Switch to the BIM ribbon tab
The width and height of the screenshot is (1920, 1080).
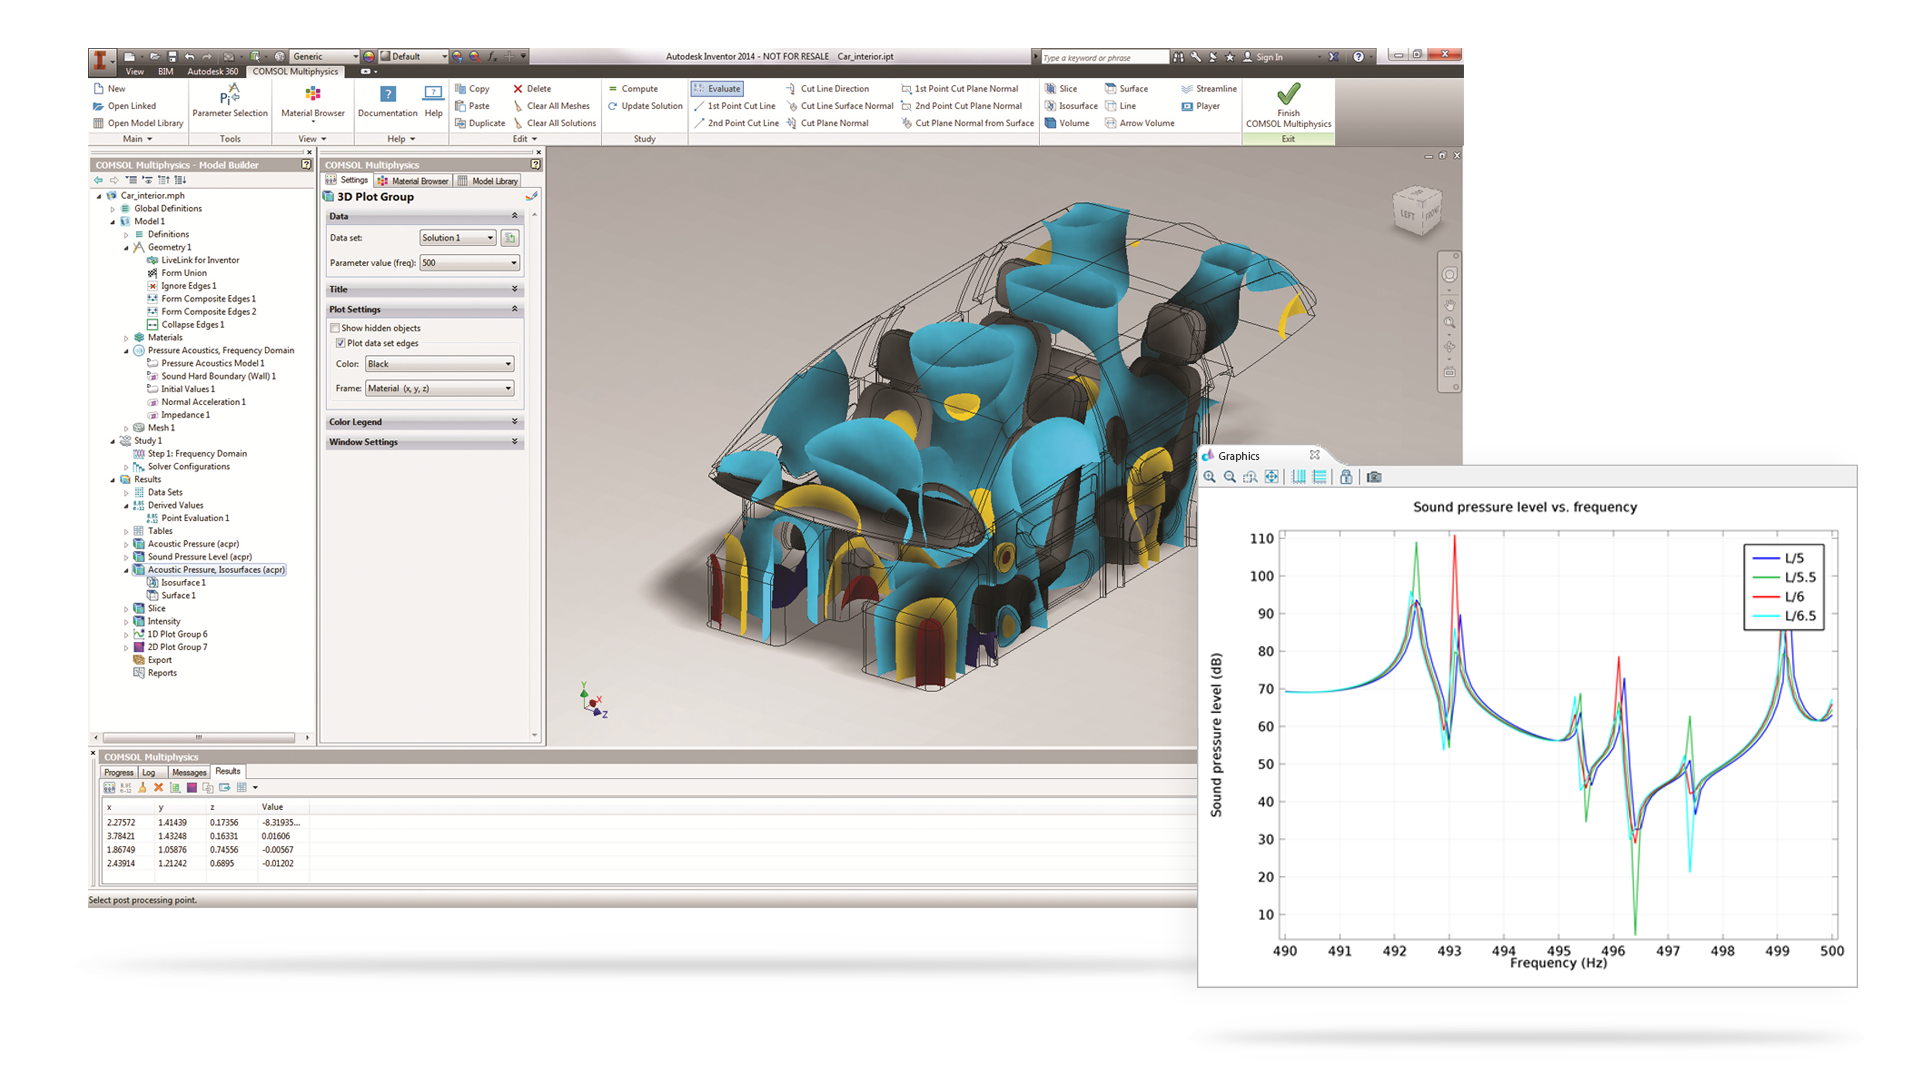pos(166,72)
